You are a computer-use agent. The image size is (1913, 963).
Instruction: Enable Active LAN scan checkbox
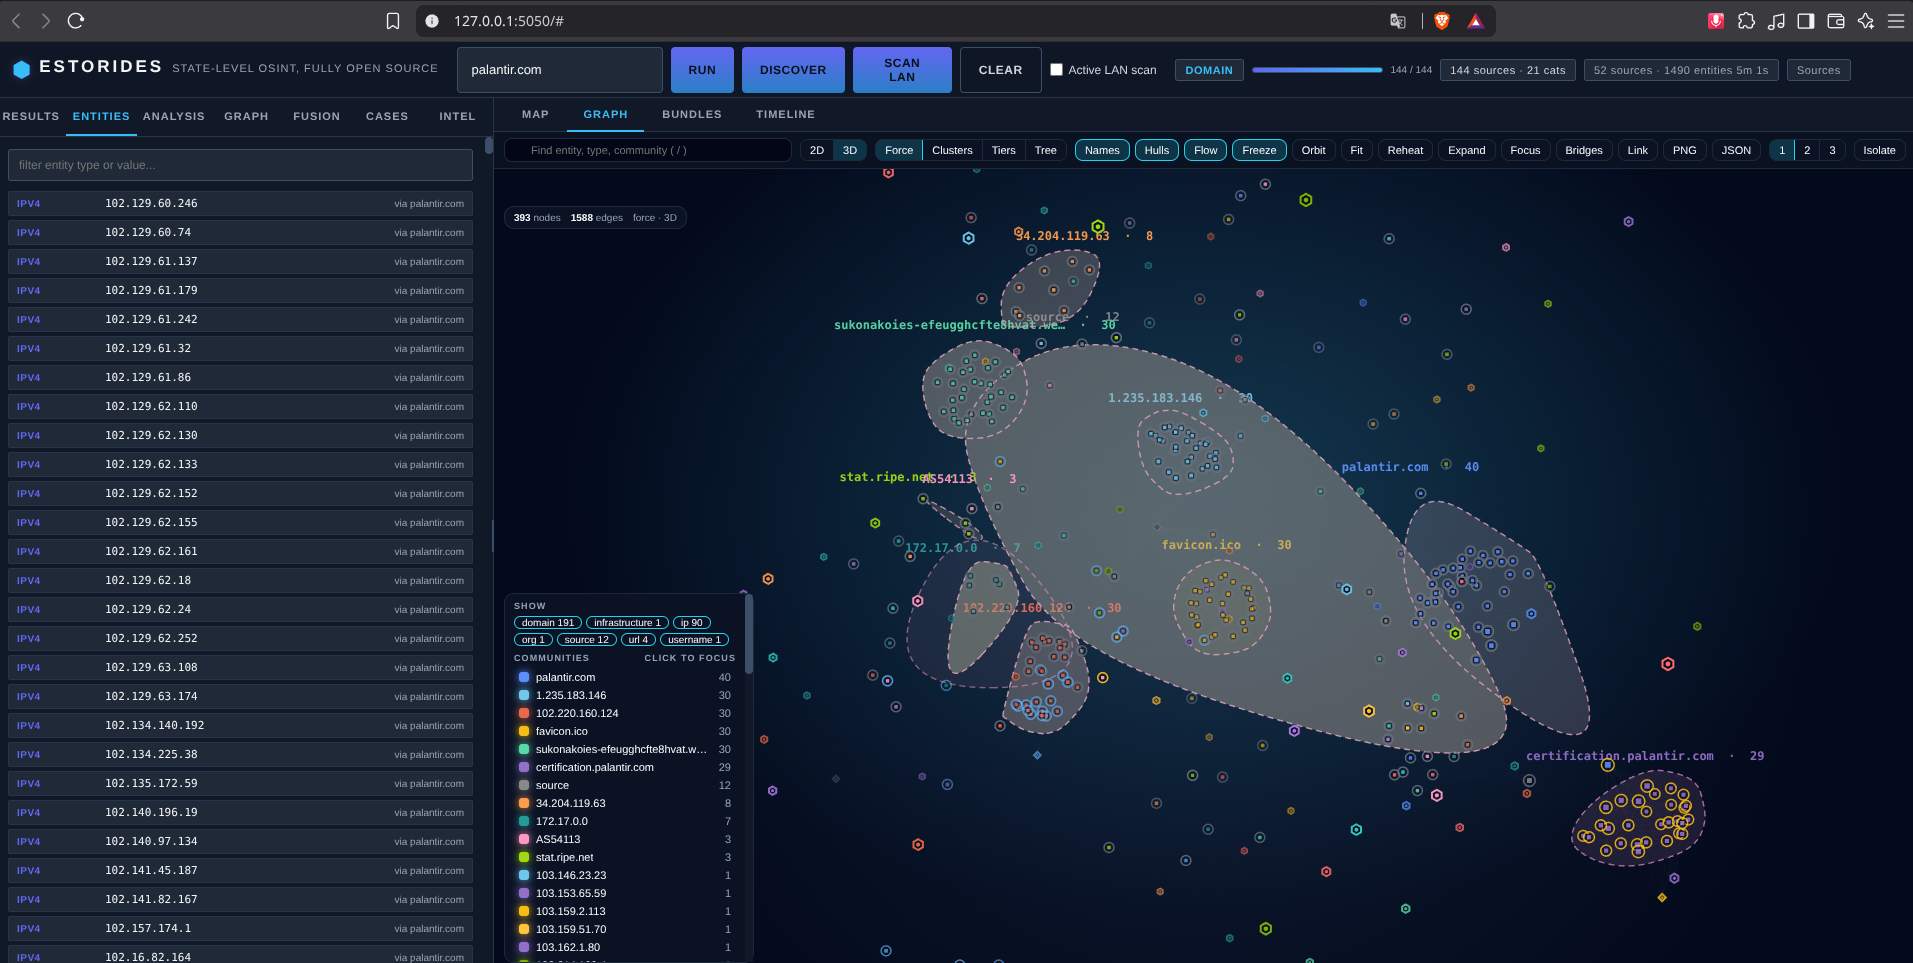pyautogui.click(x=1056, y=70)
